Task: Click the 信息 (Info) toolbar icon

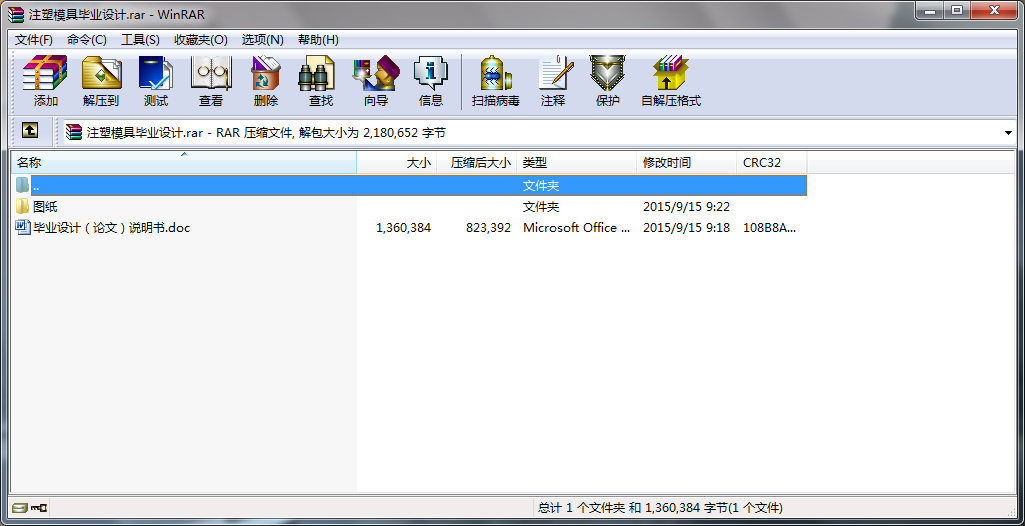Action: point(431,73)
